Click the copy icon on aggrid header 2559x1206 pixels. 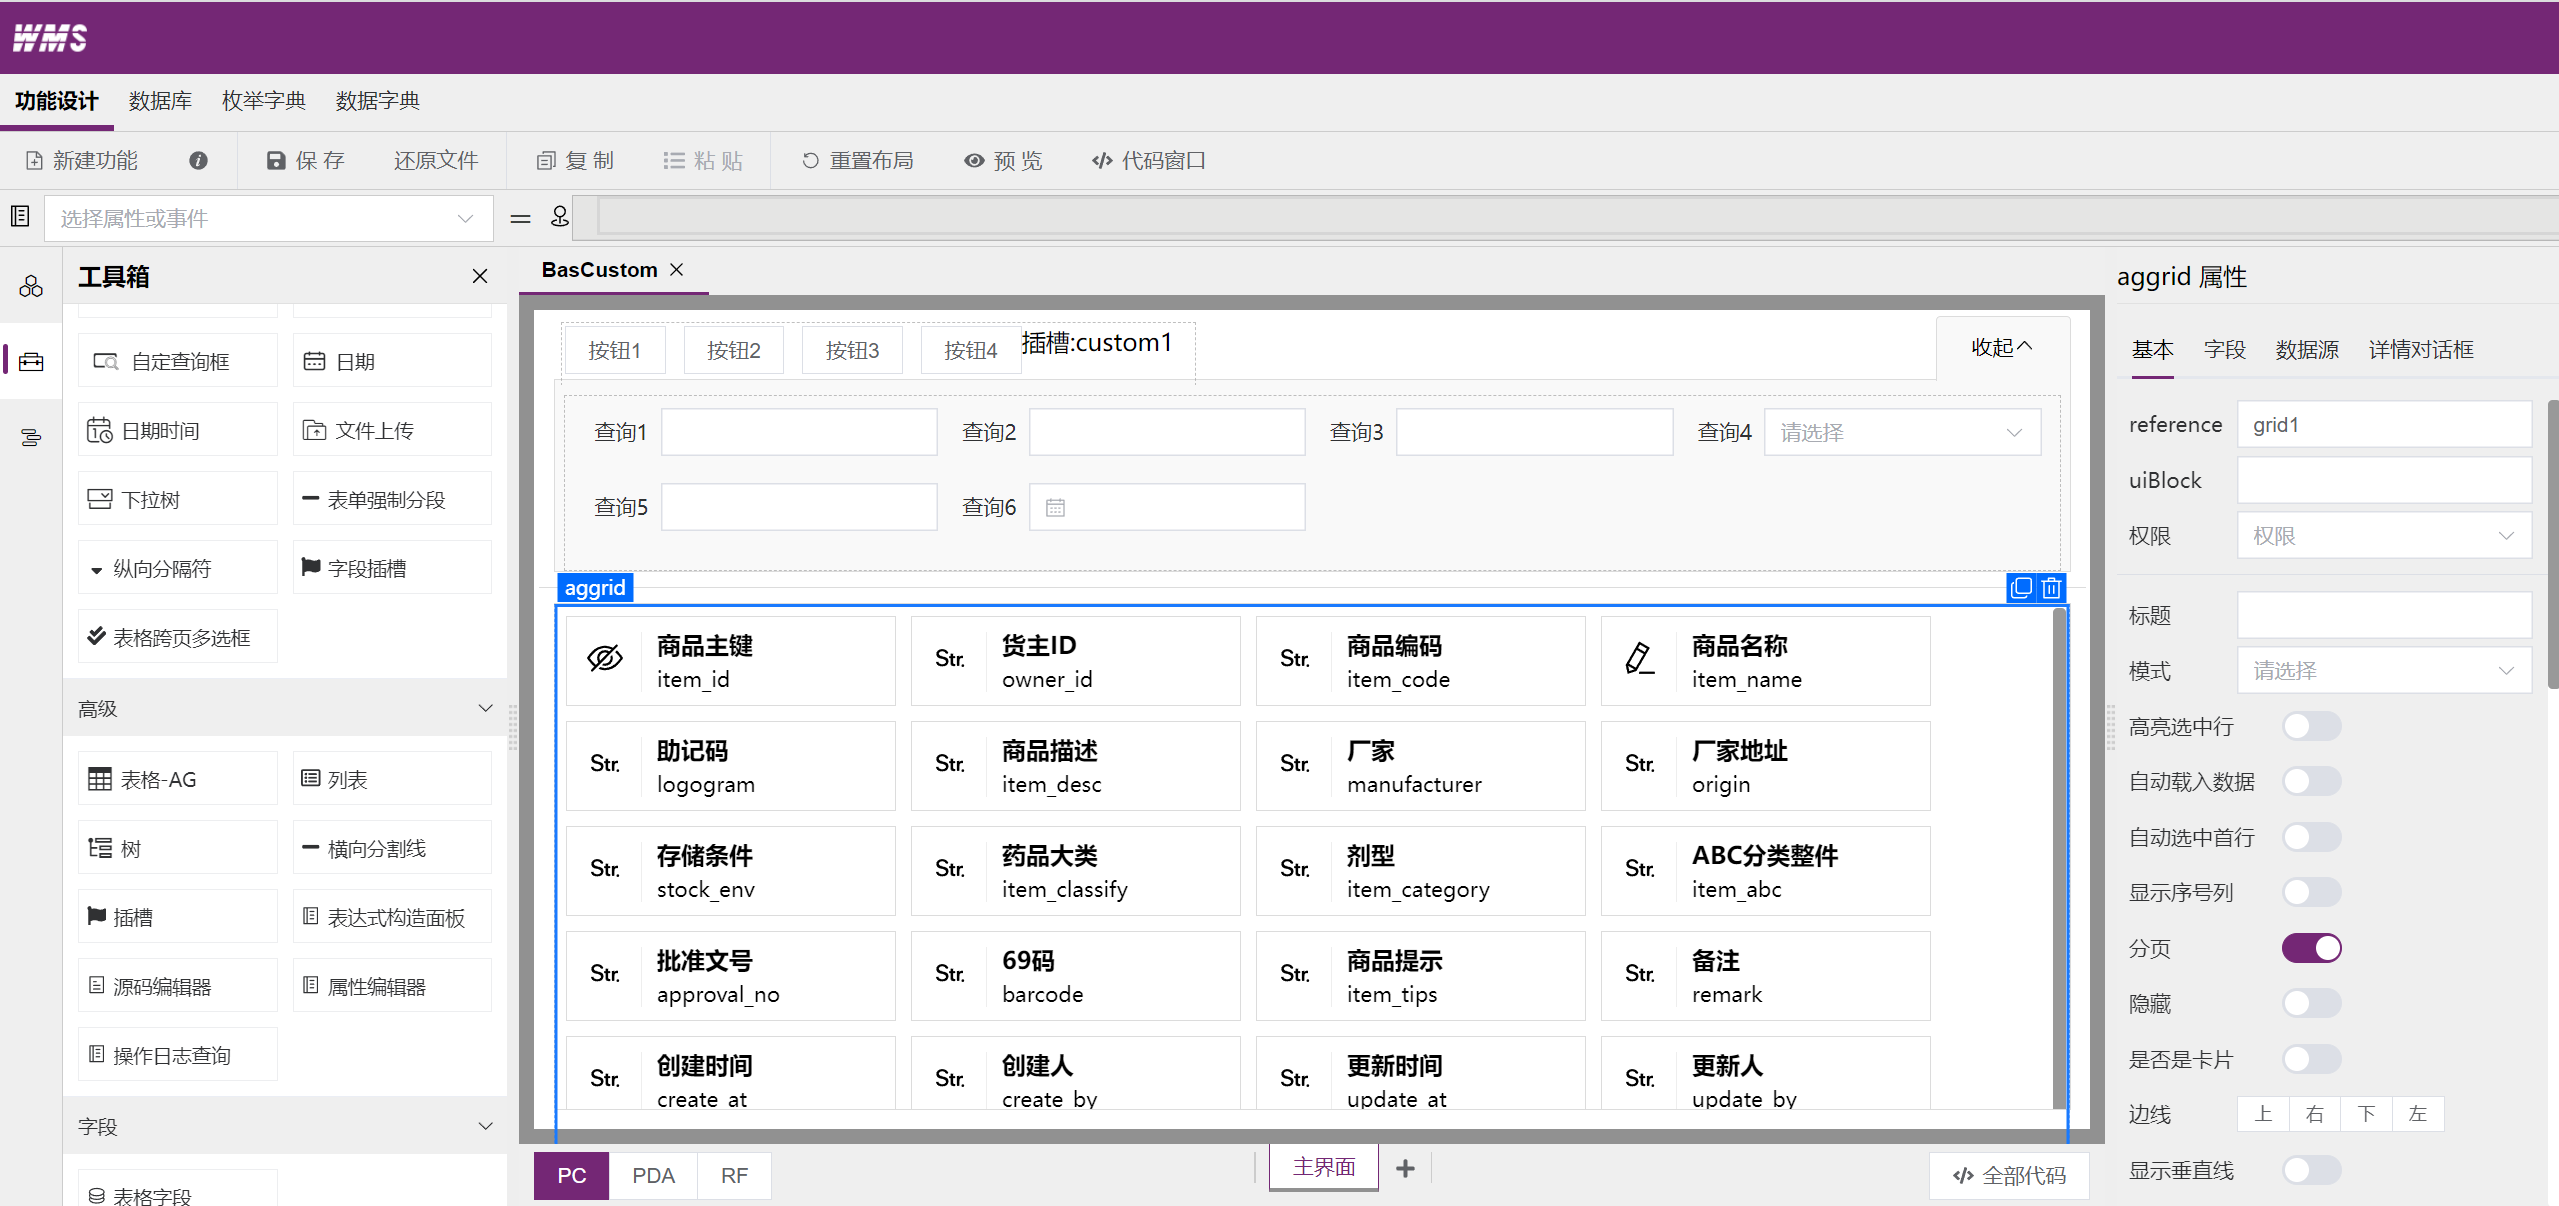2021,588
